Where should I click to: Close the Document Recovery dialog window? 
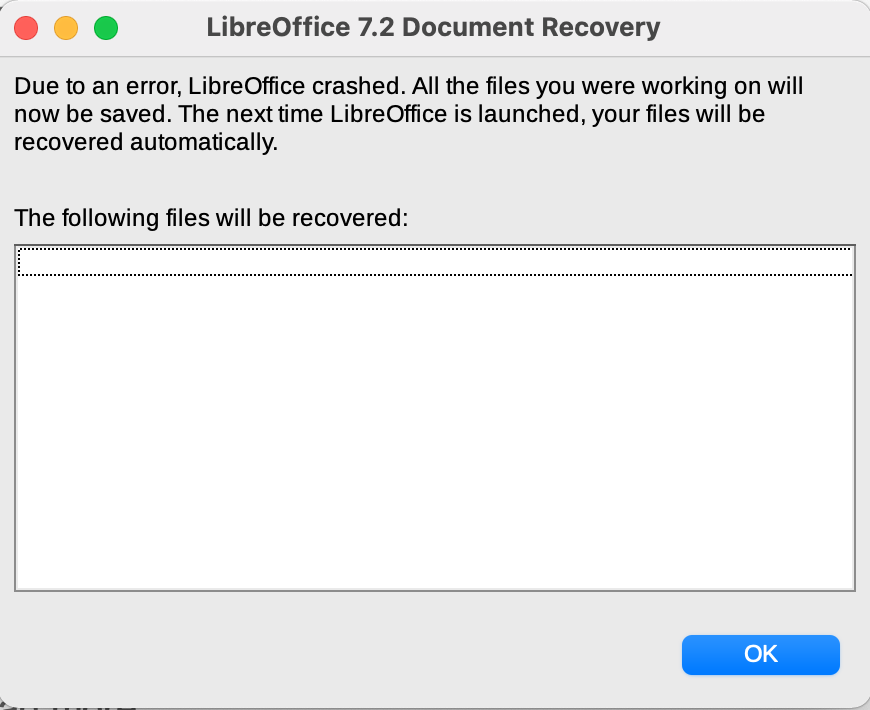click(x=26, y=28)
